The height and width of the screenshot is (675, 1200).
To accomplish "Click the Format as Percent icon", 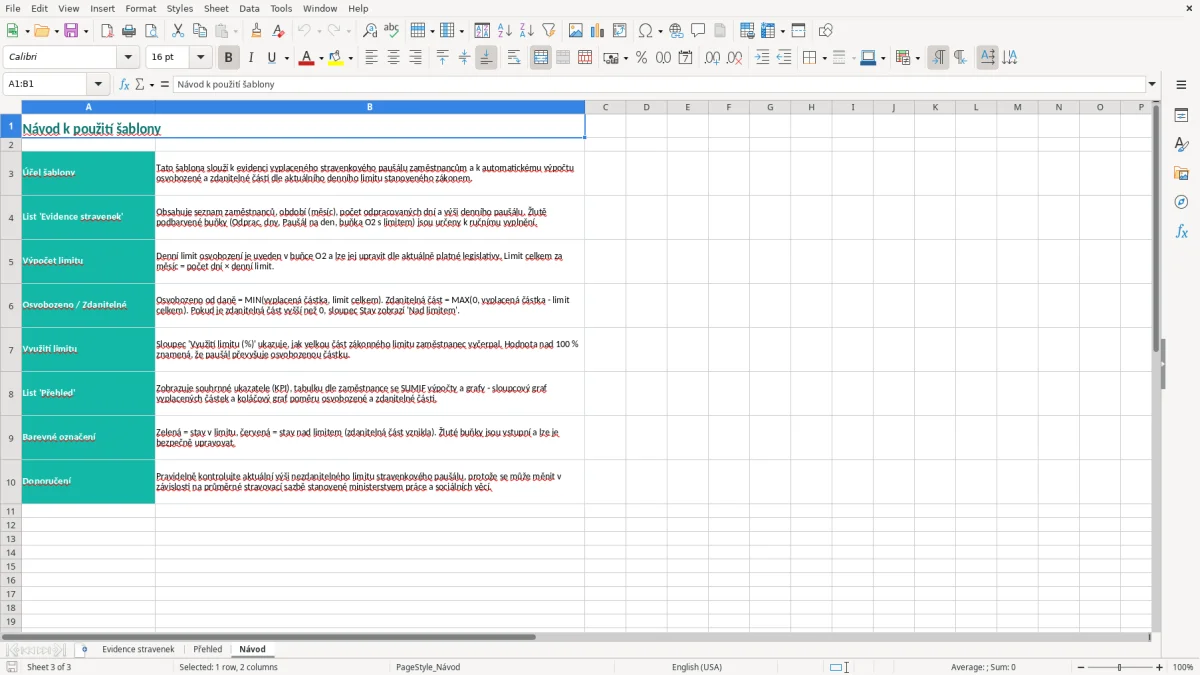I will click(x=641, y=58).
